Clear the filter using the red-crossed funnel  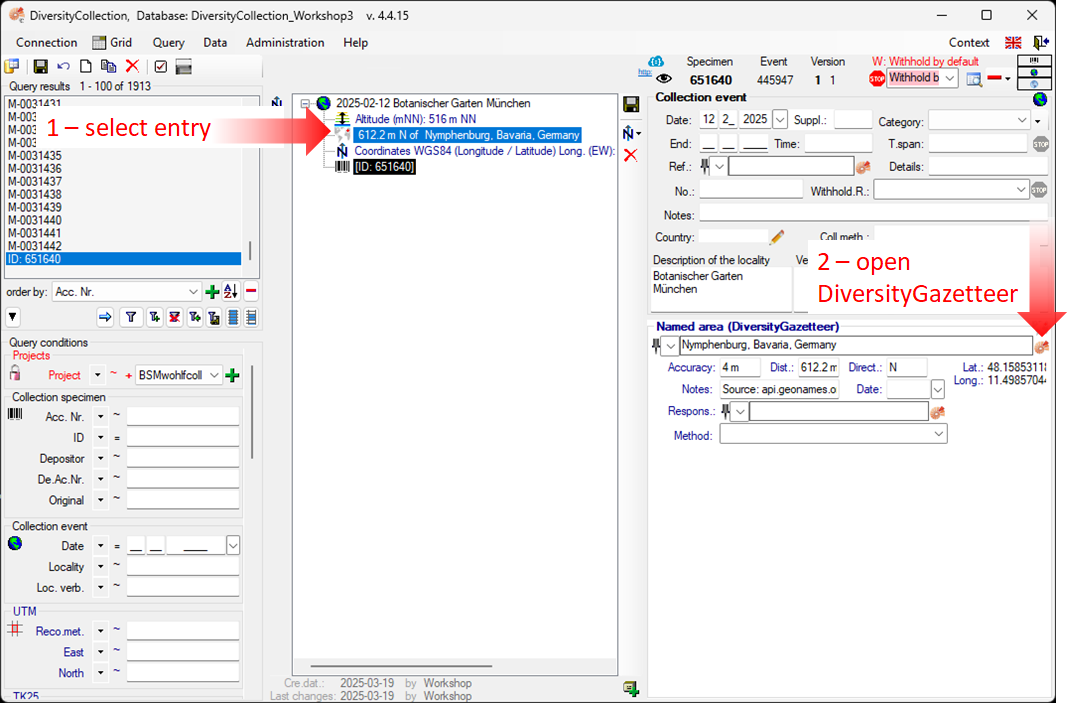(x=175, y=317)
